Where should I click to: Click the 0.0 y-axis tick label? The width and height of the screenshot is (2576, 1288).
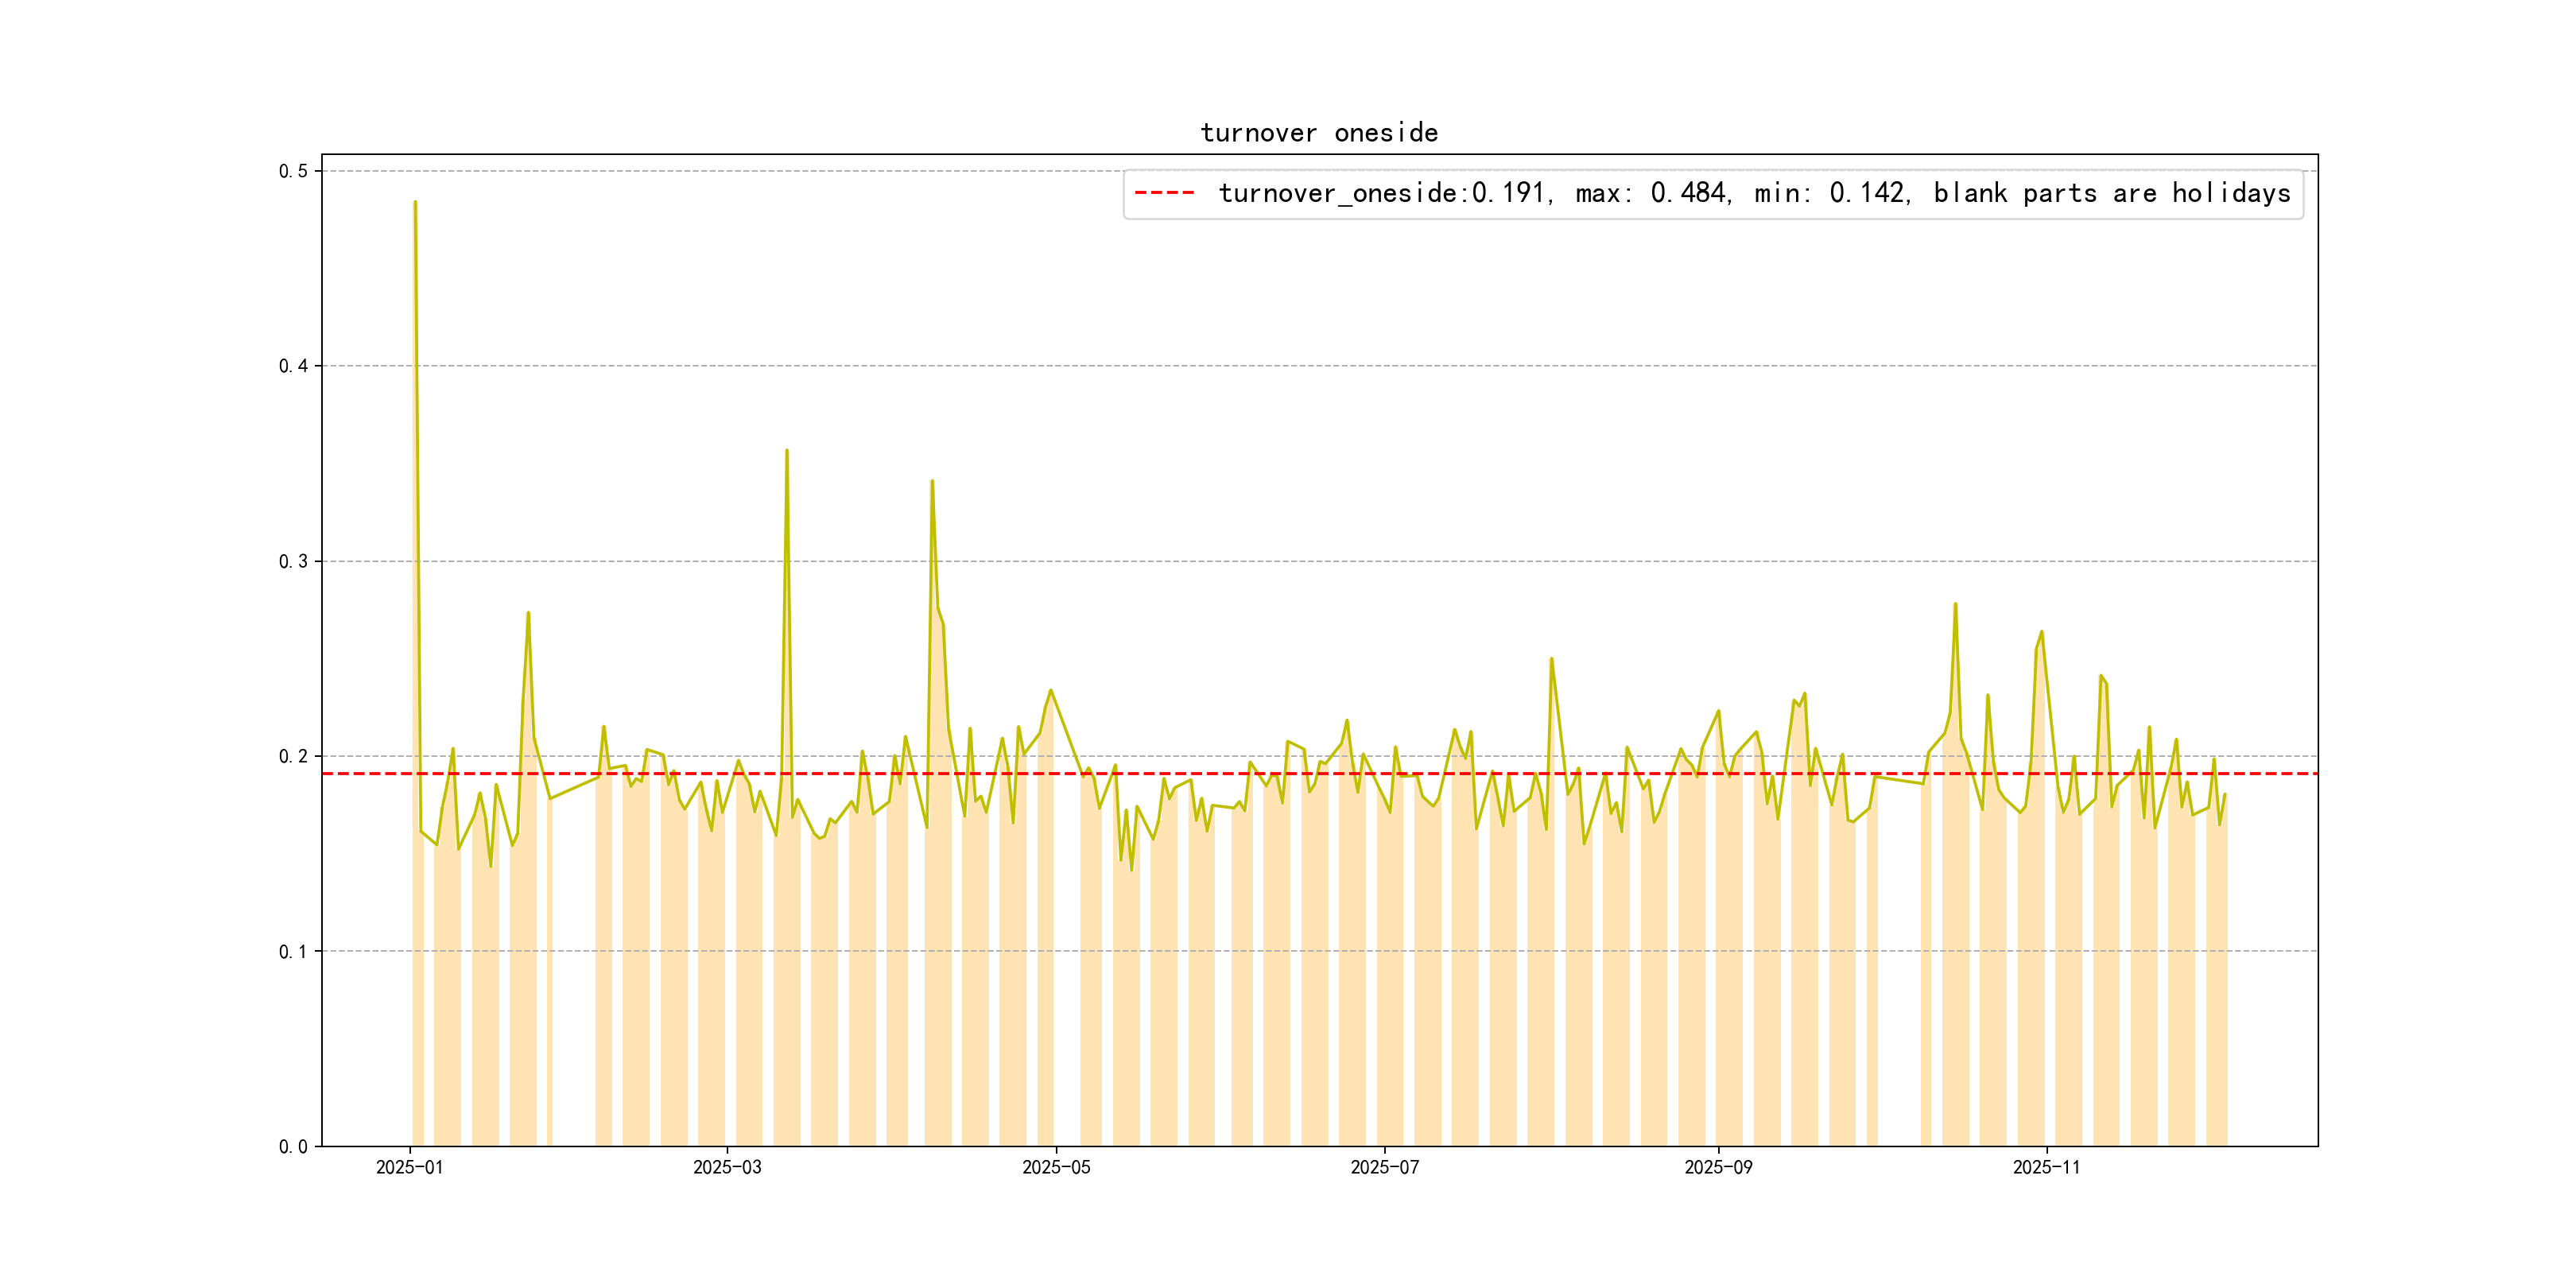[x=293, y=1146]
